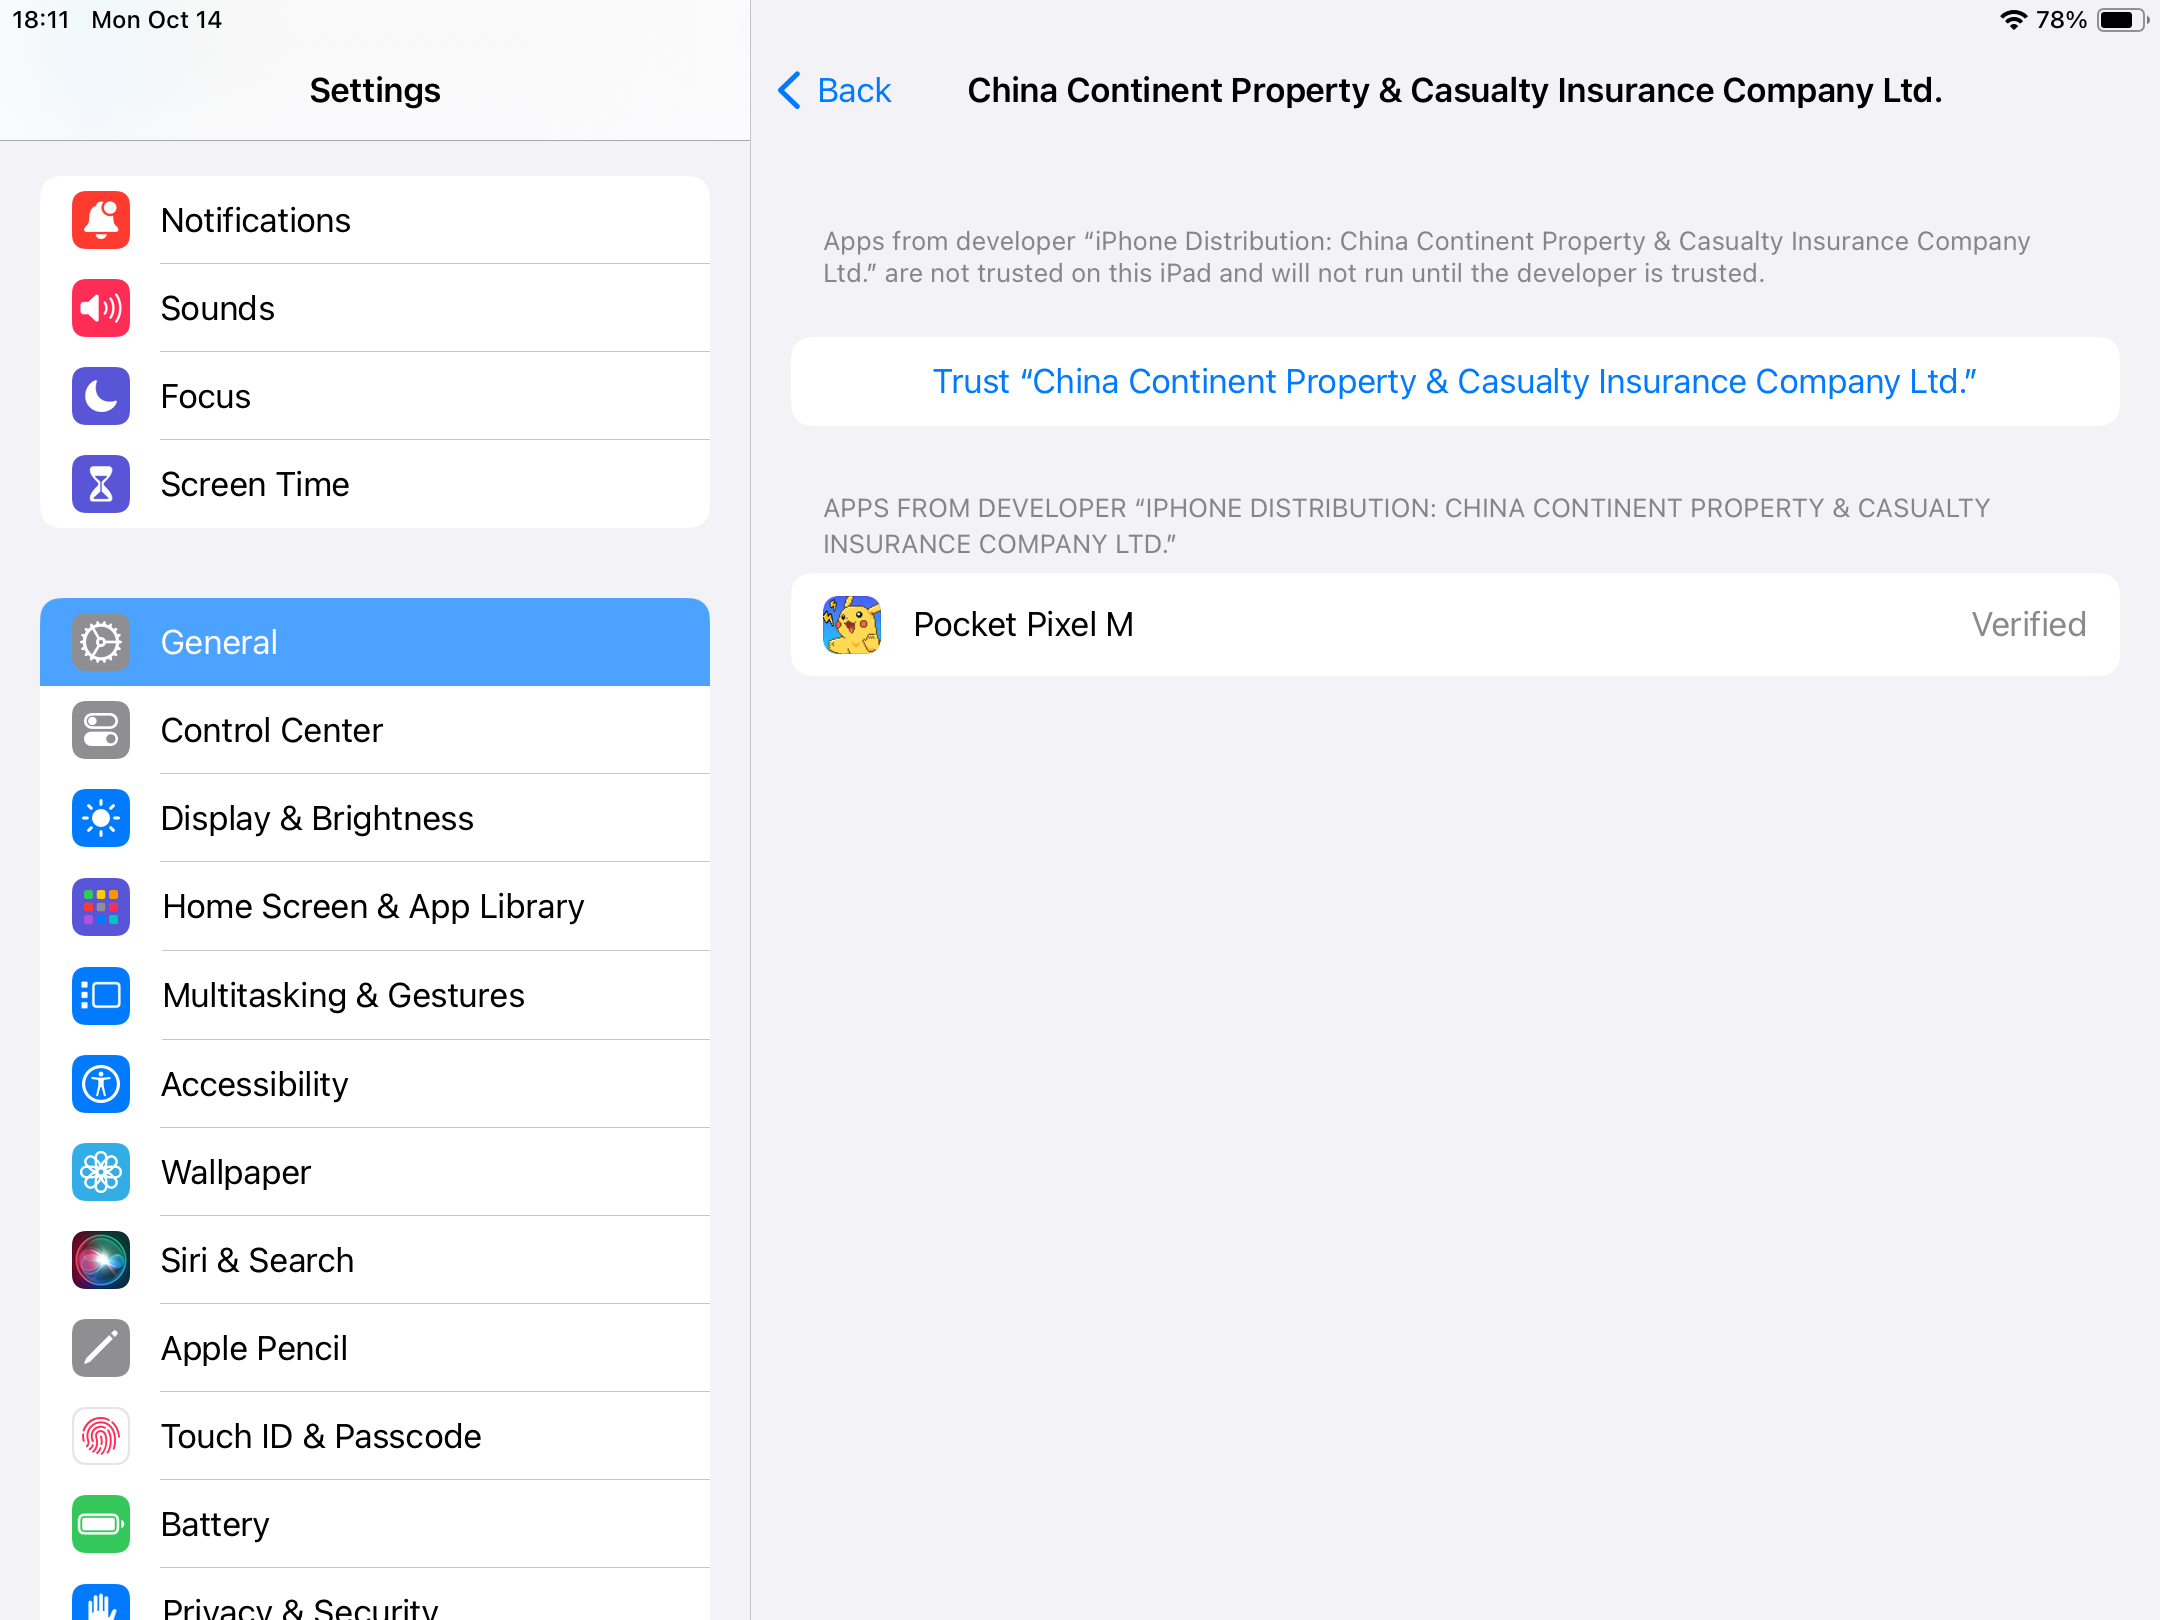Tap the Home Screen & App Library grid icon

pos(101,906)
